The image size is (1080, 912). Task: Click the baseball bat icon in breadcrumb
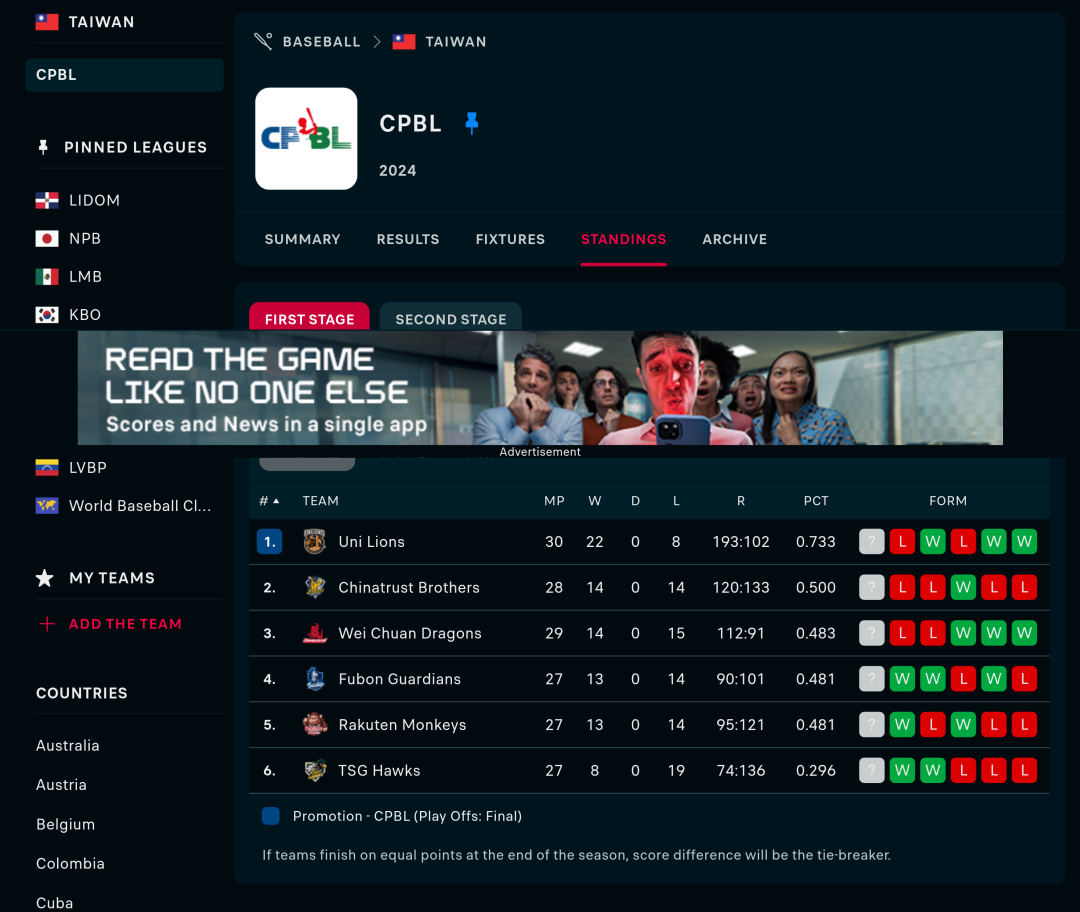coord(263,41)
